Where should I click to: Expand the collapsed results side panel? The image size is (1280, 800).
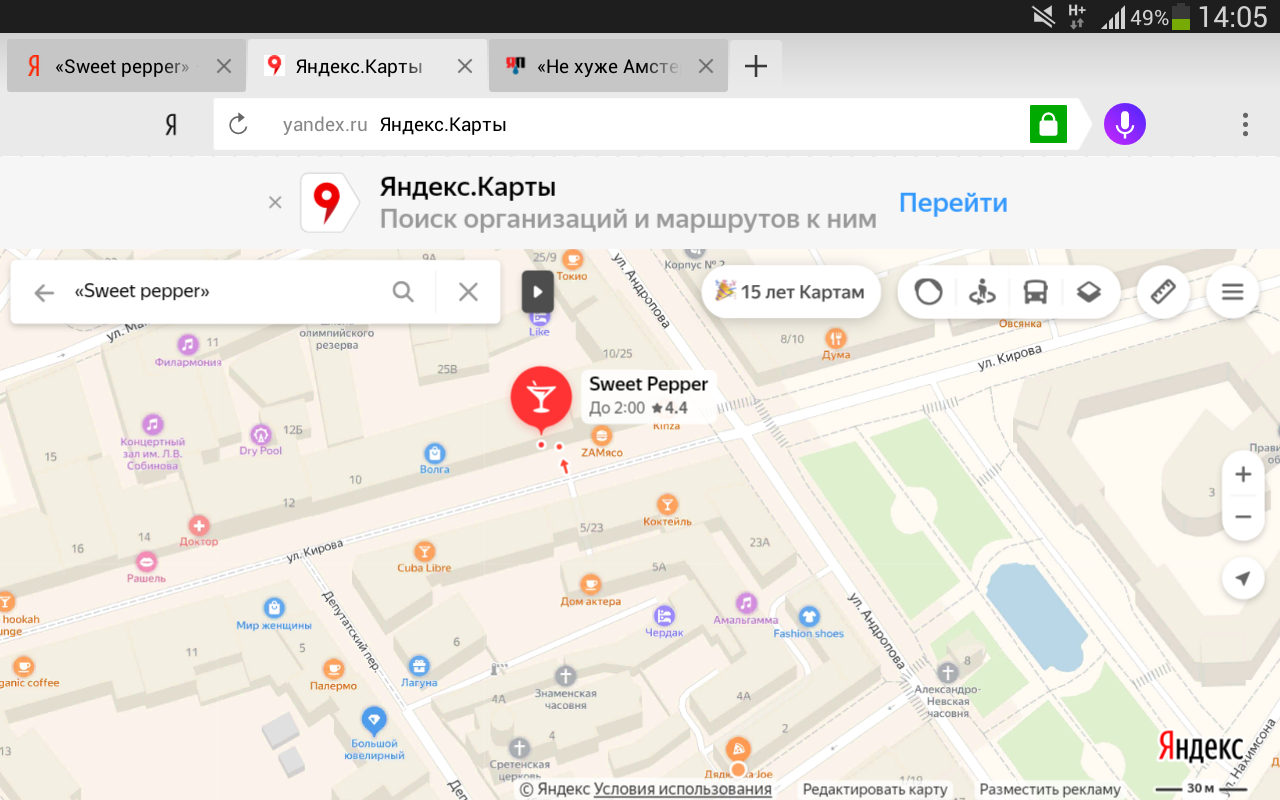tap(538, 292)
